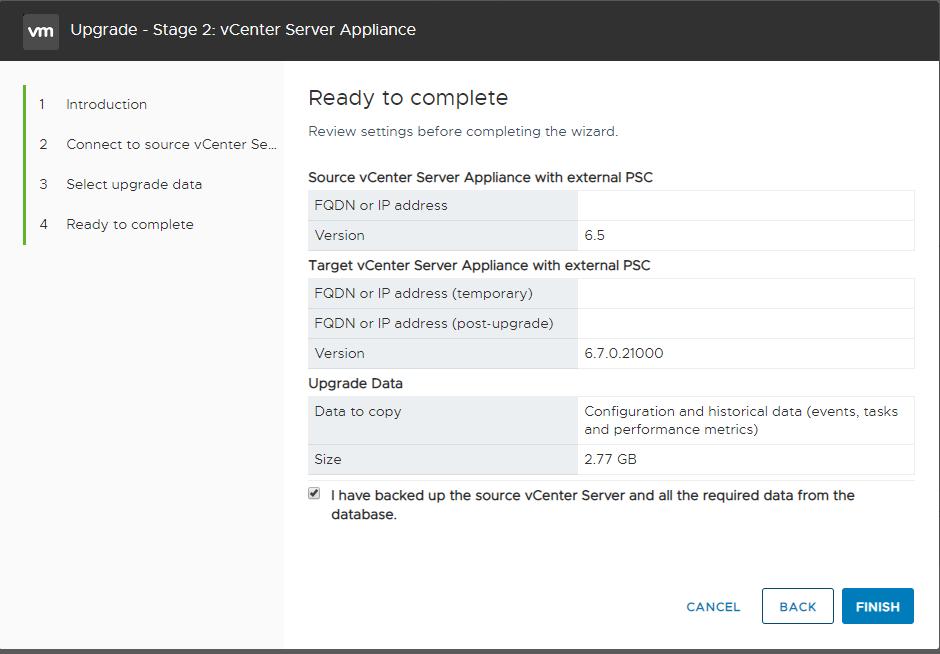Click the Data to copy description text

click(x=741, y=420)
